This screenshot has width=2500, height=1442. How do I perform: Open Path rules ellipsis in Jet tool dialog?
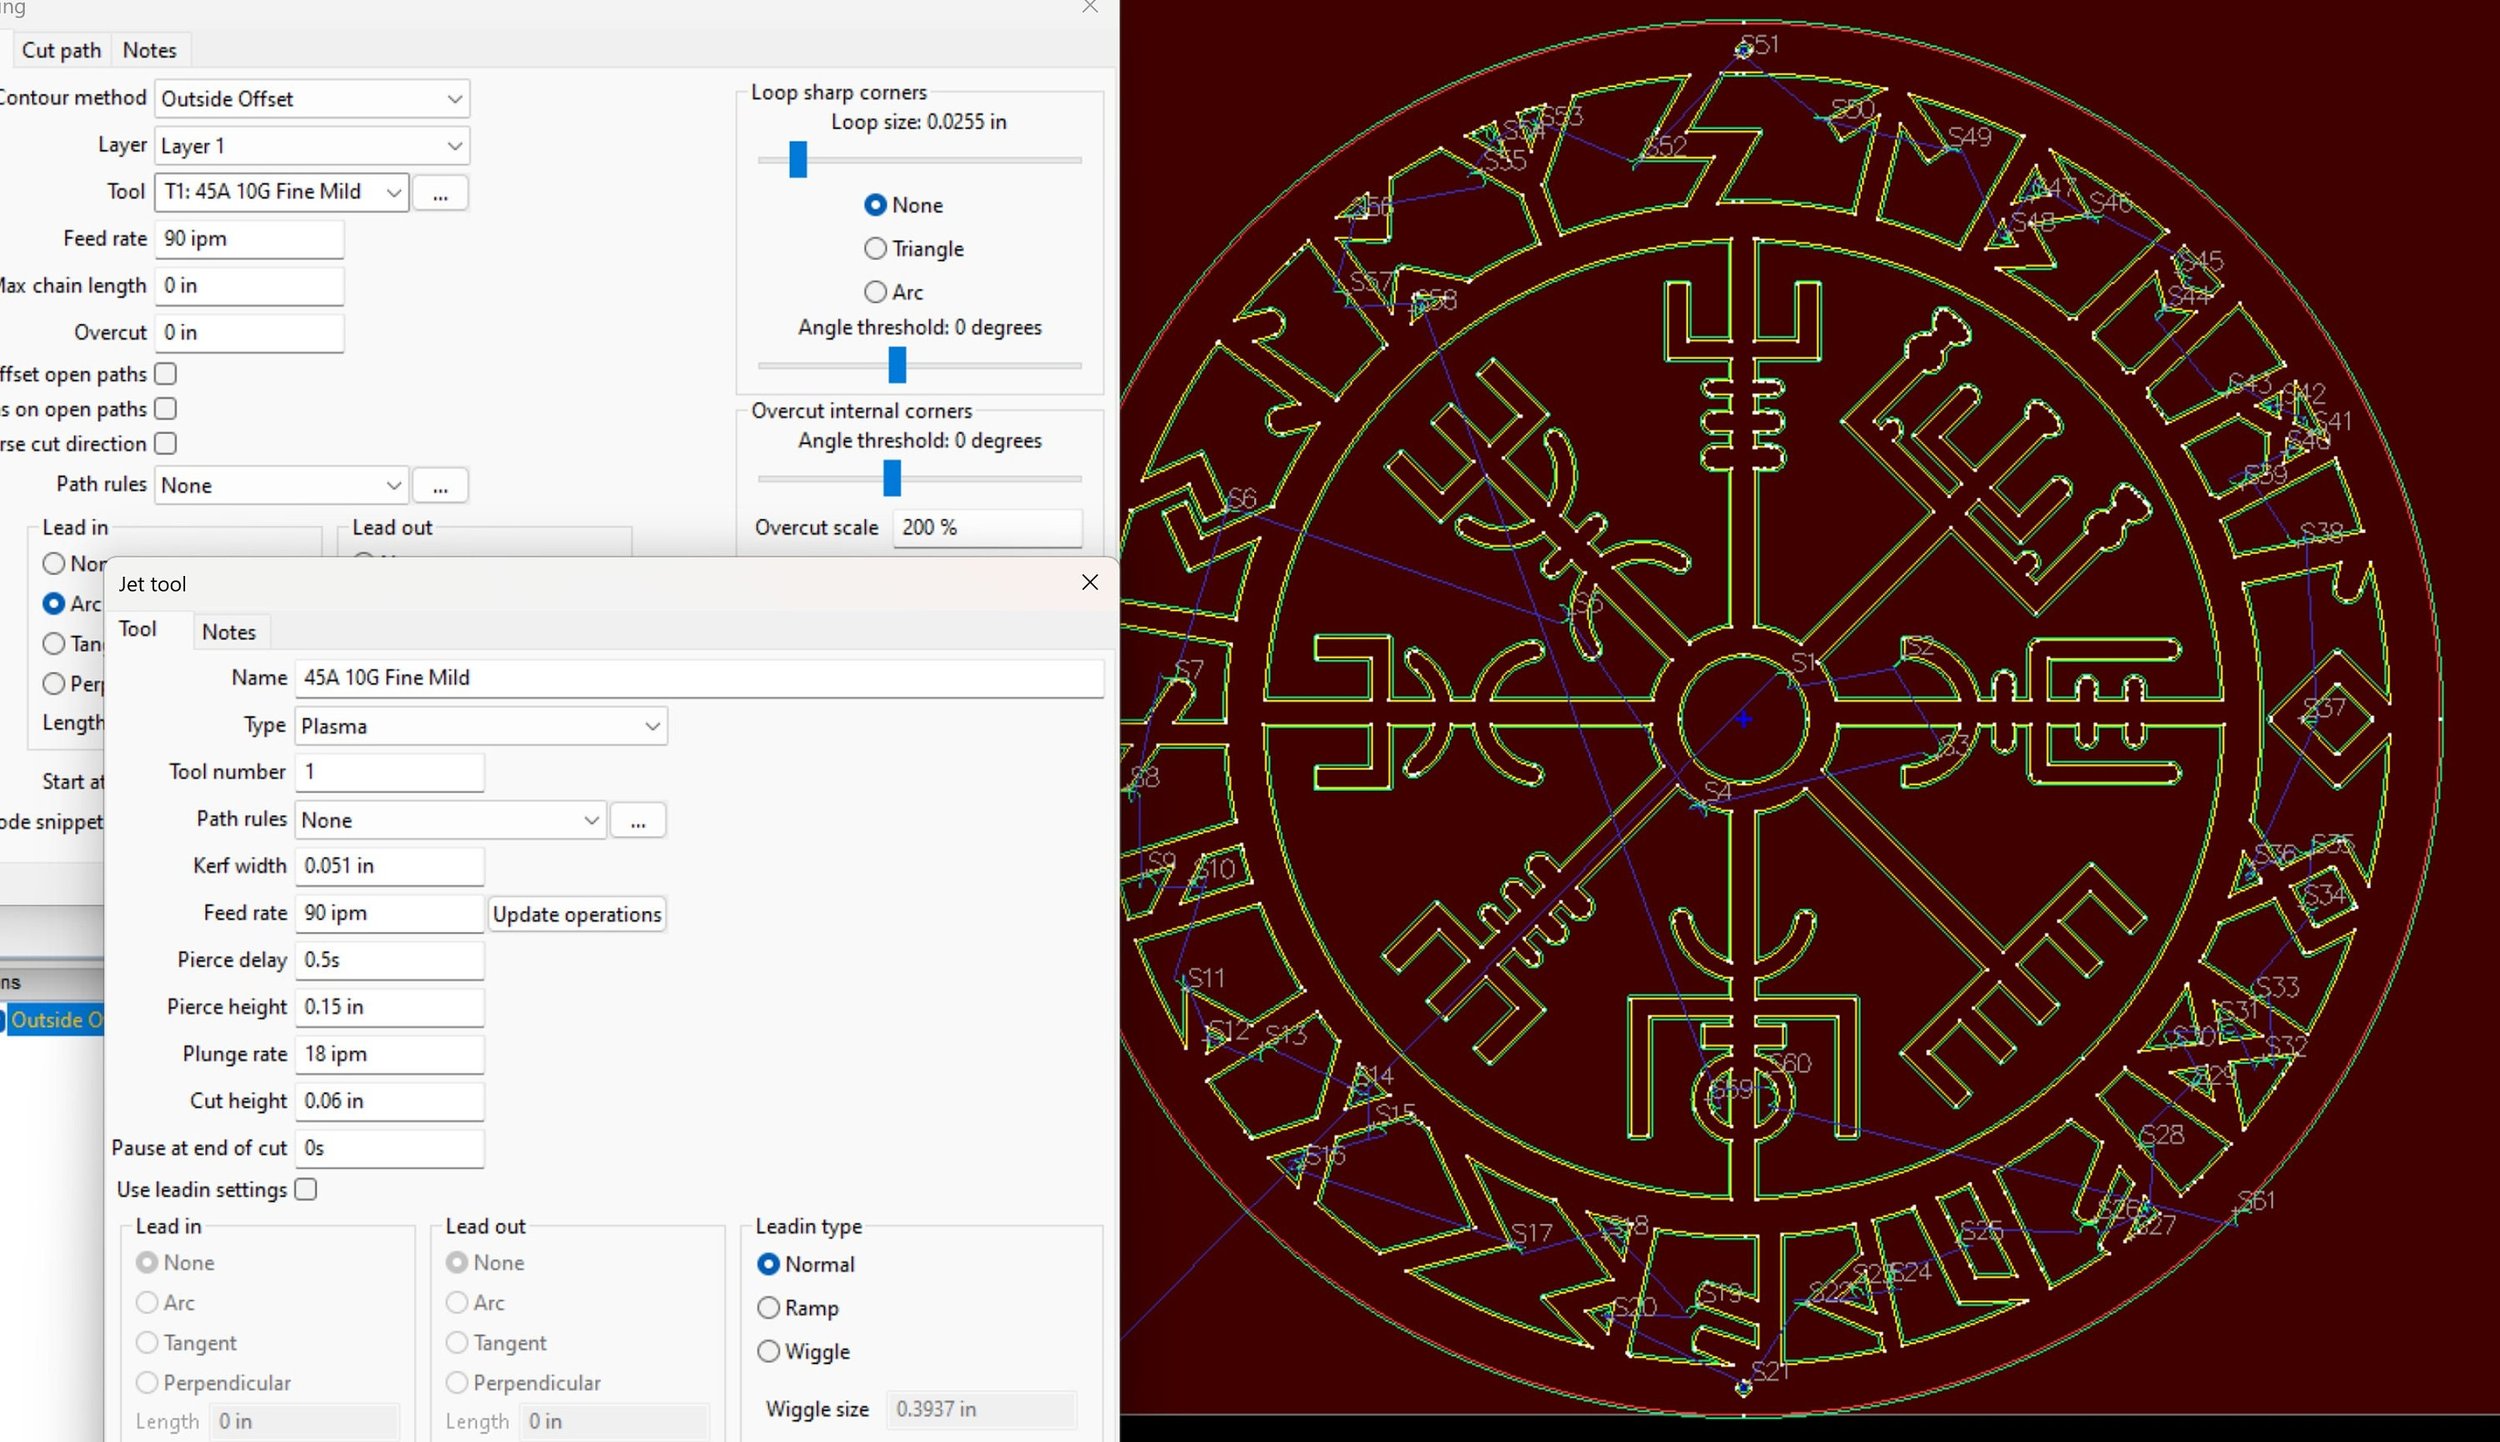click(638, 821)
